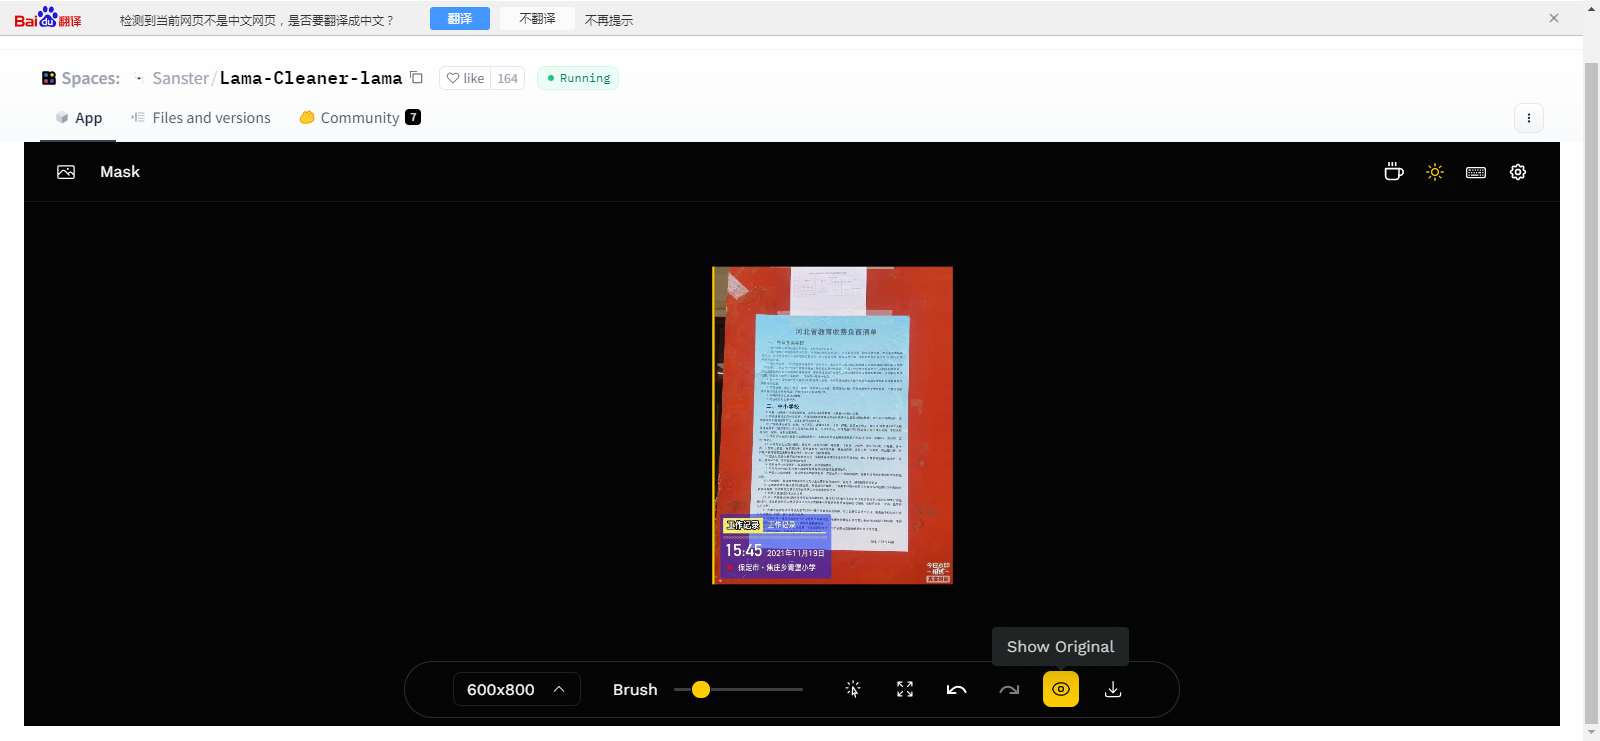
Task: Click the interactive segmentation cursor icon
Action: (x=853, y=689)
